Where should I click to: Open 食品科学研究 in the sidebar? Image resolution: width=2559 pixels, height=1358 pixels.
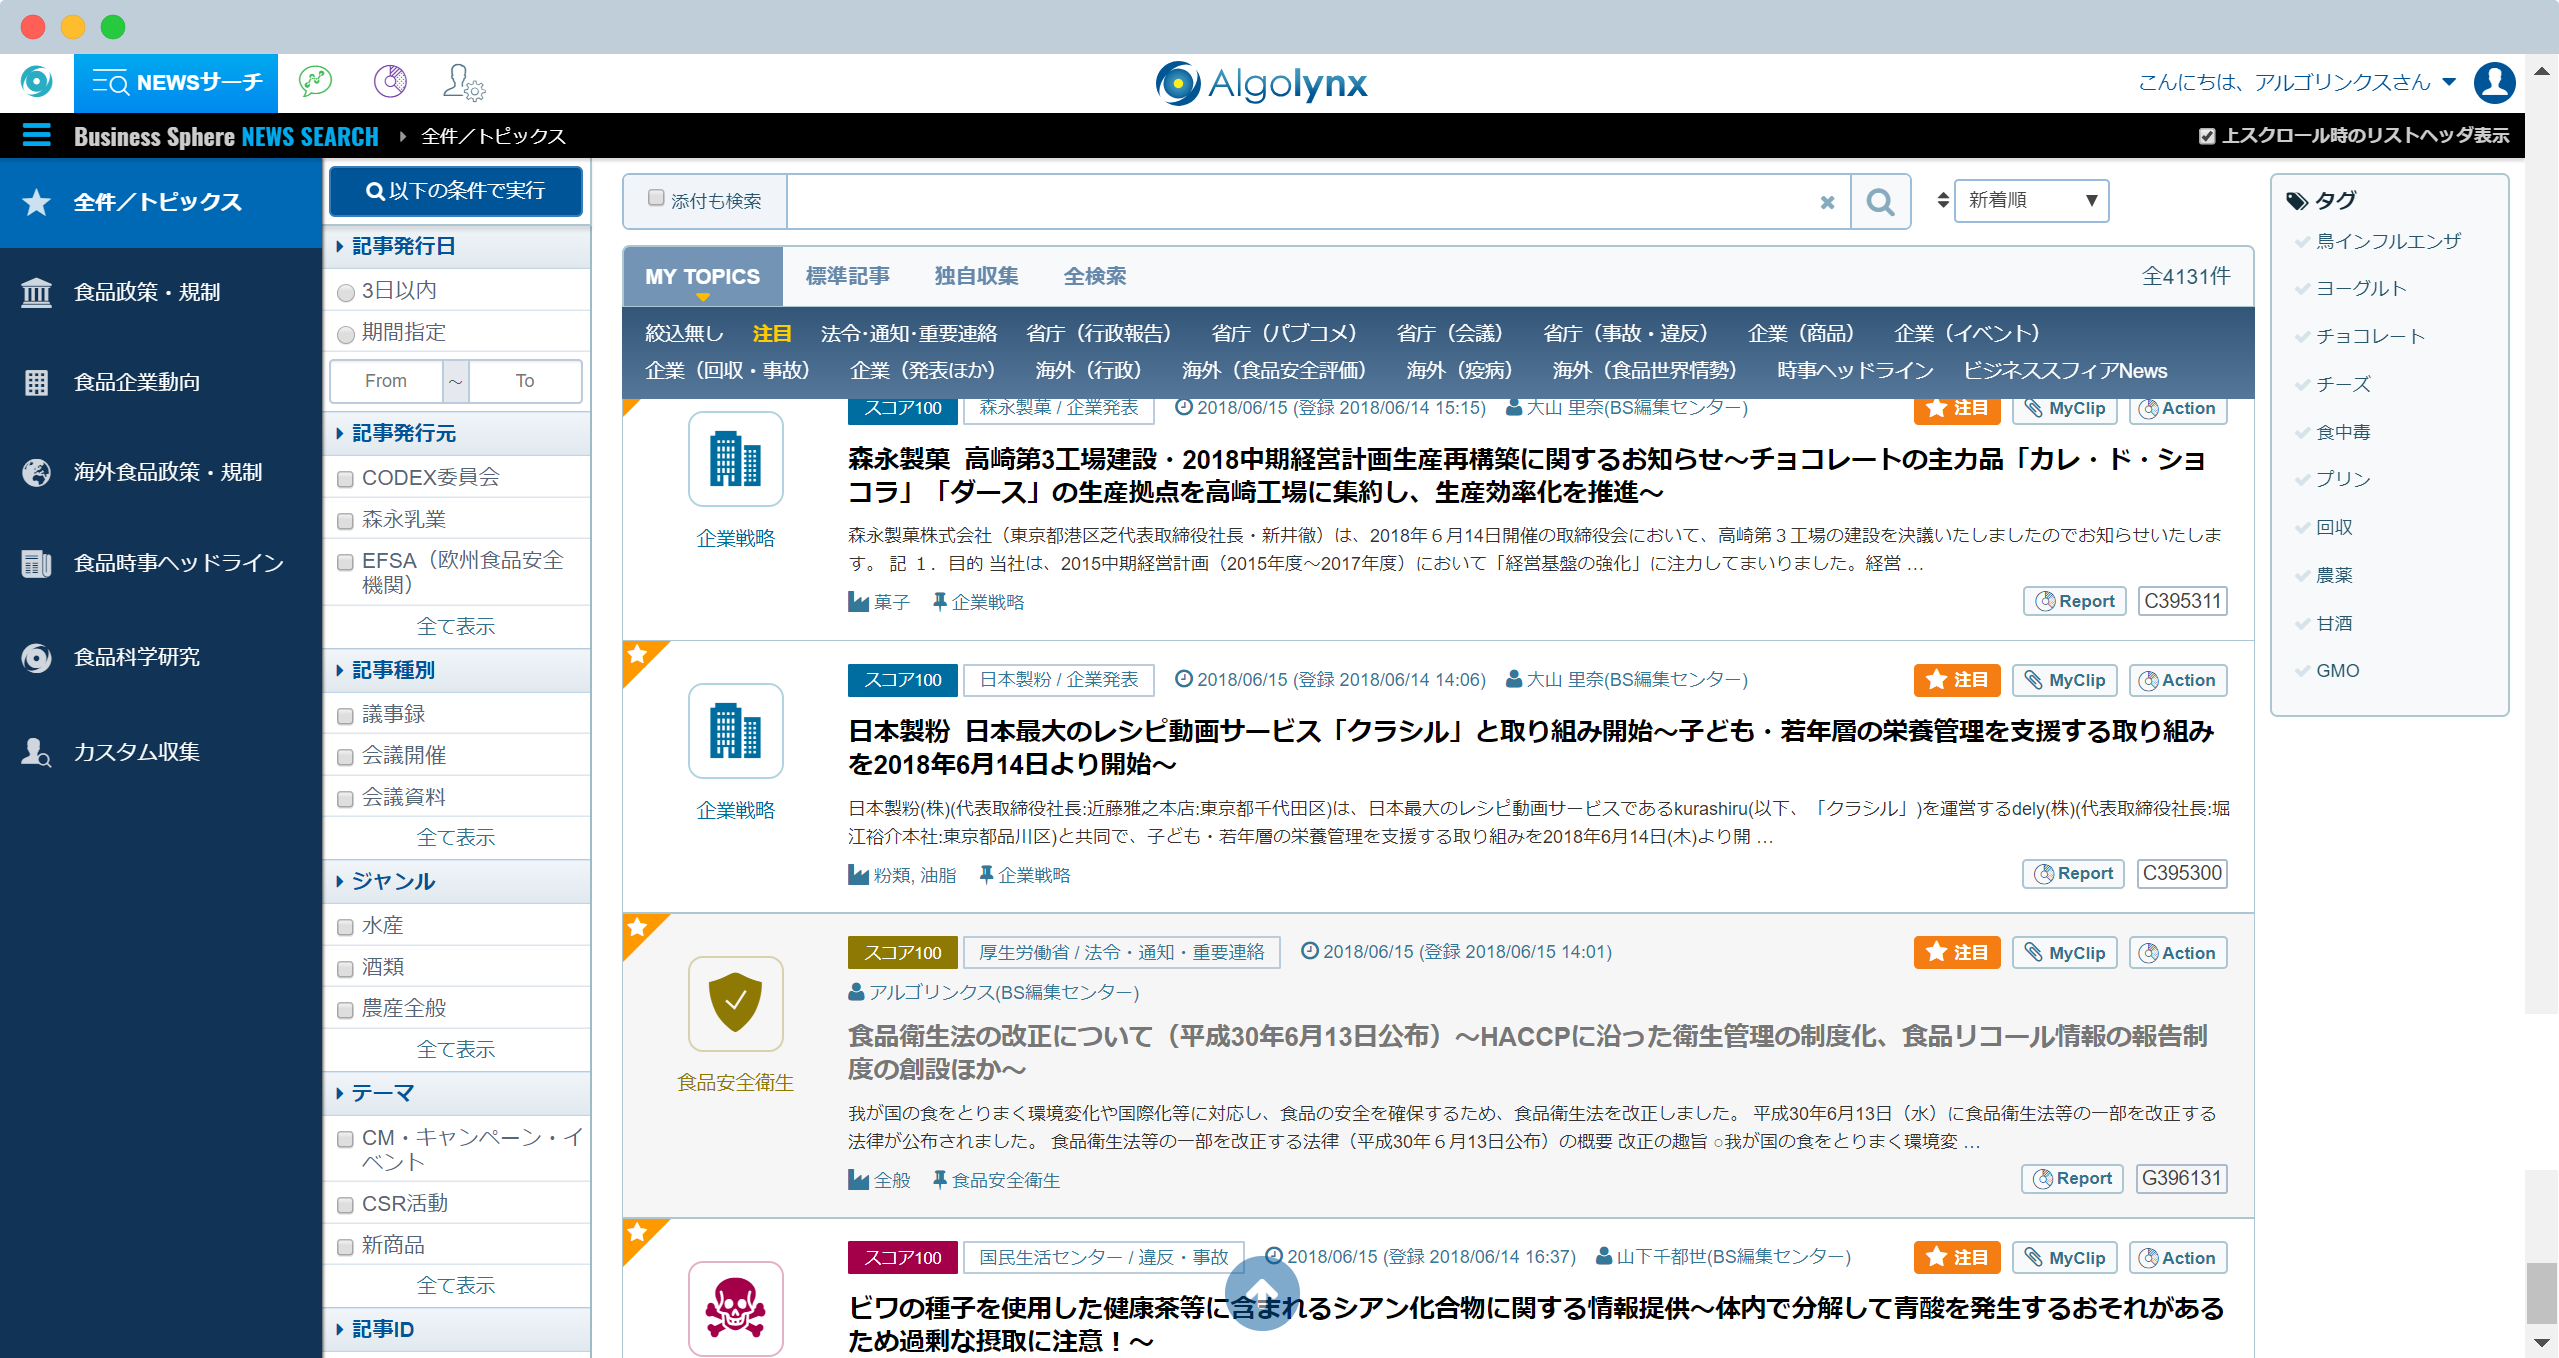tap(161, 657)
